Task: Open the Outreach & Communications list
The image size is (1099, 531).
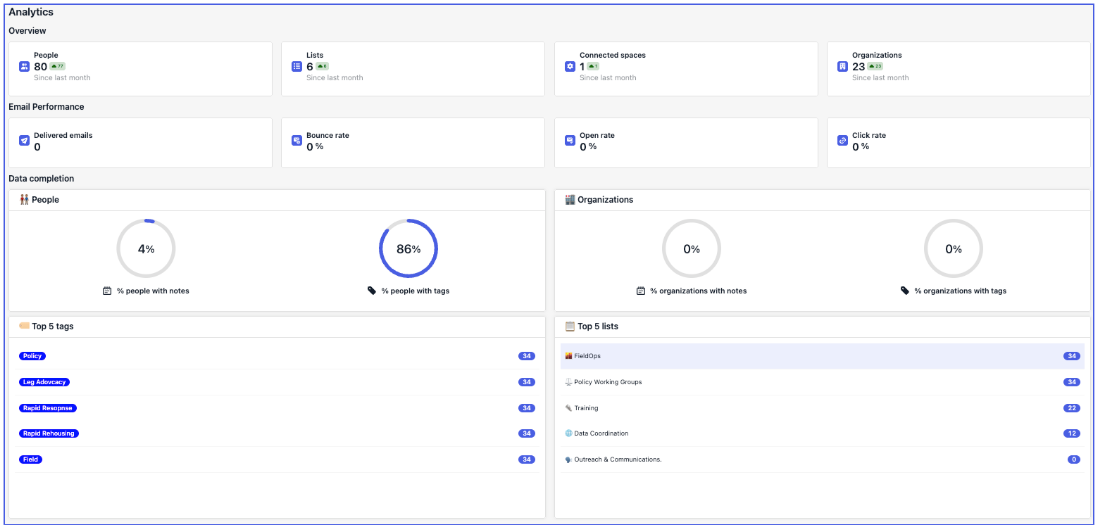Action: click(x=617, y=460)
